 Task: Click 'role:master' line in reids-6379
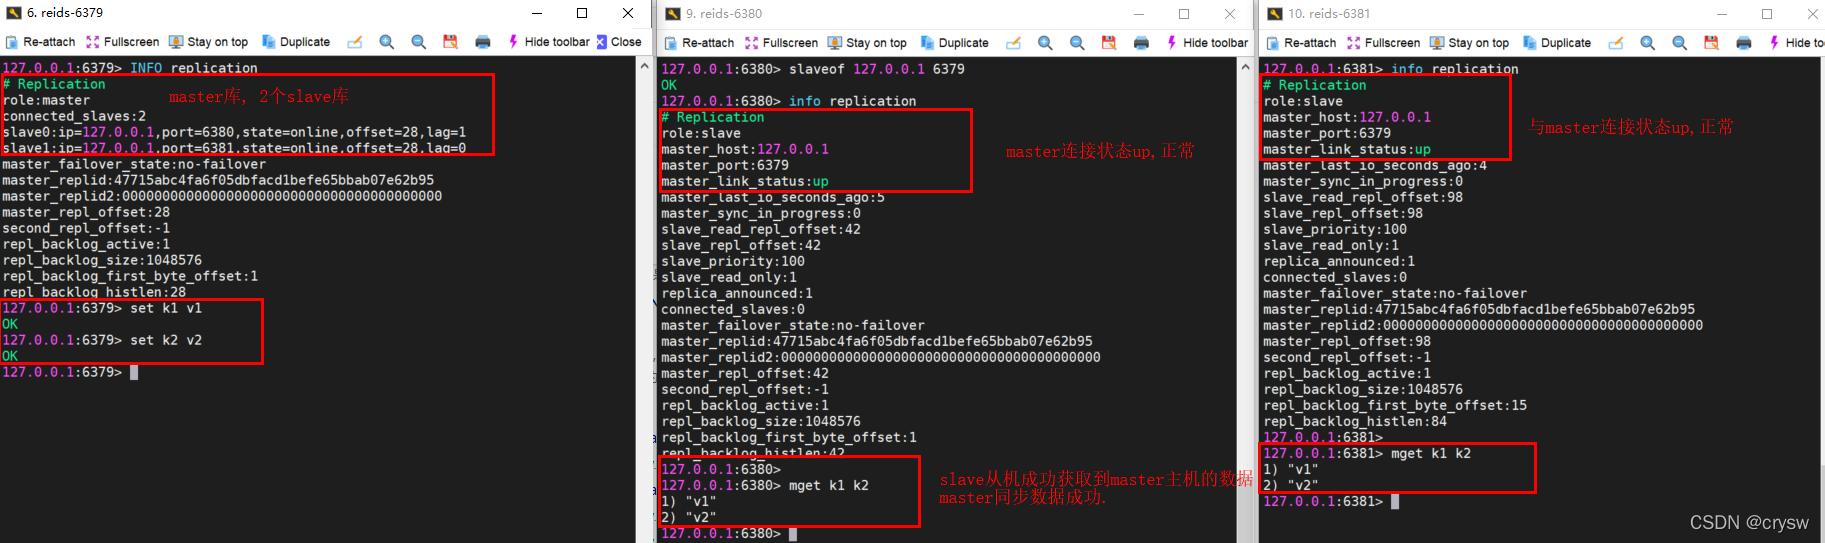pos(46,100)
